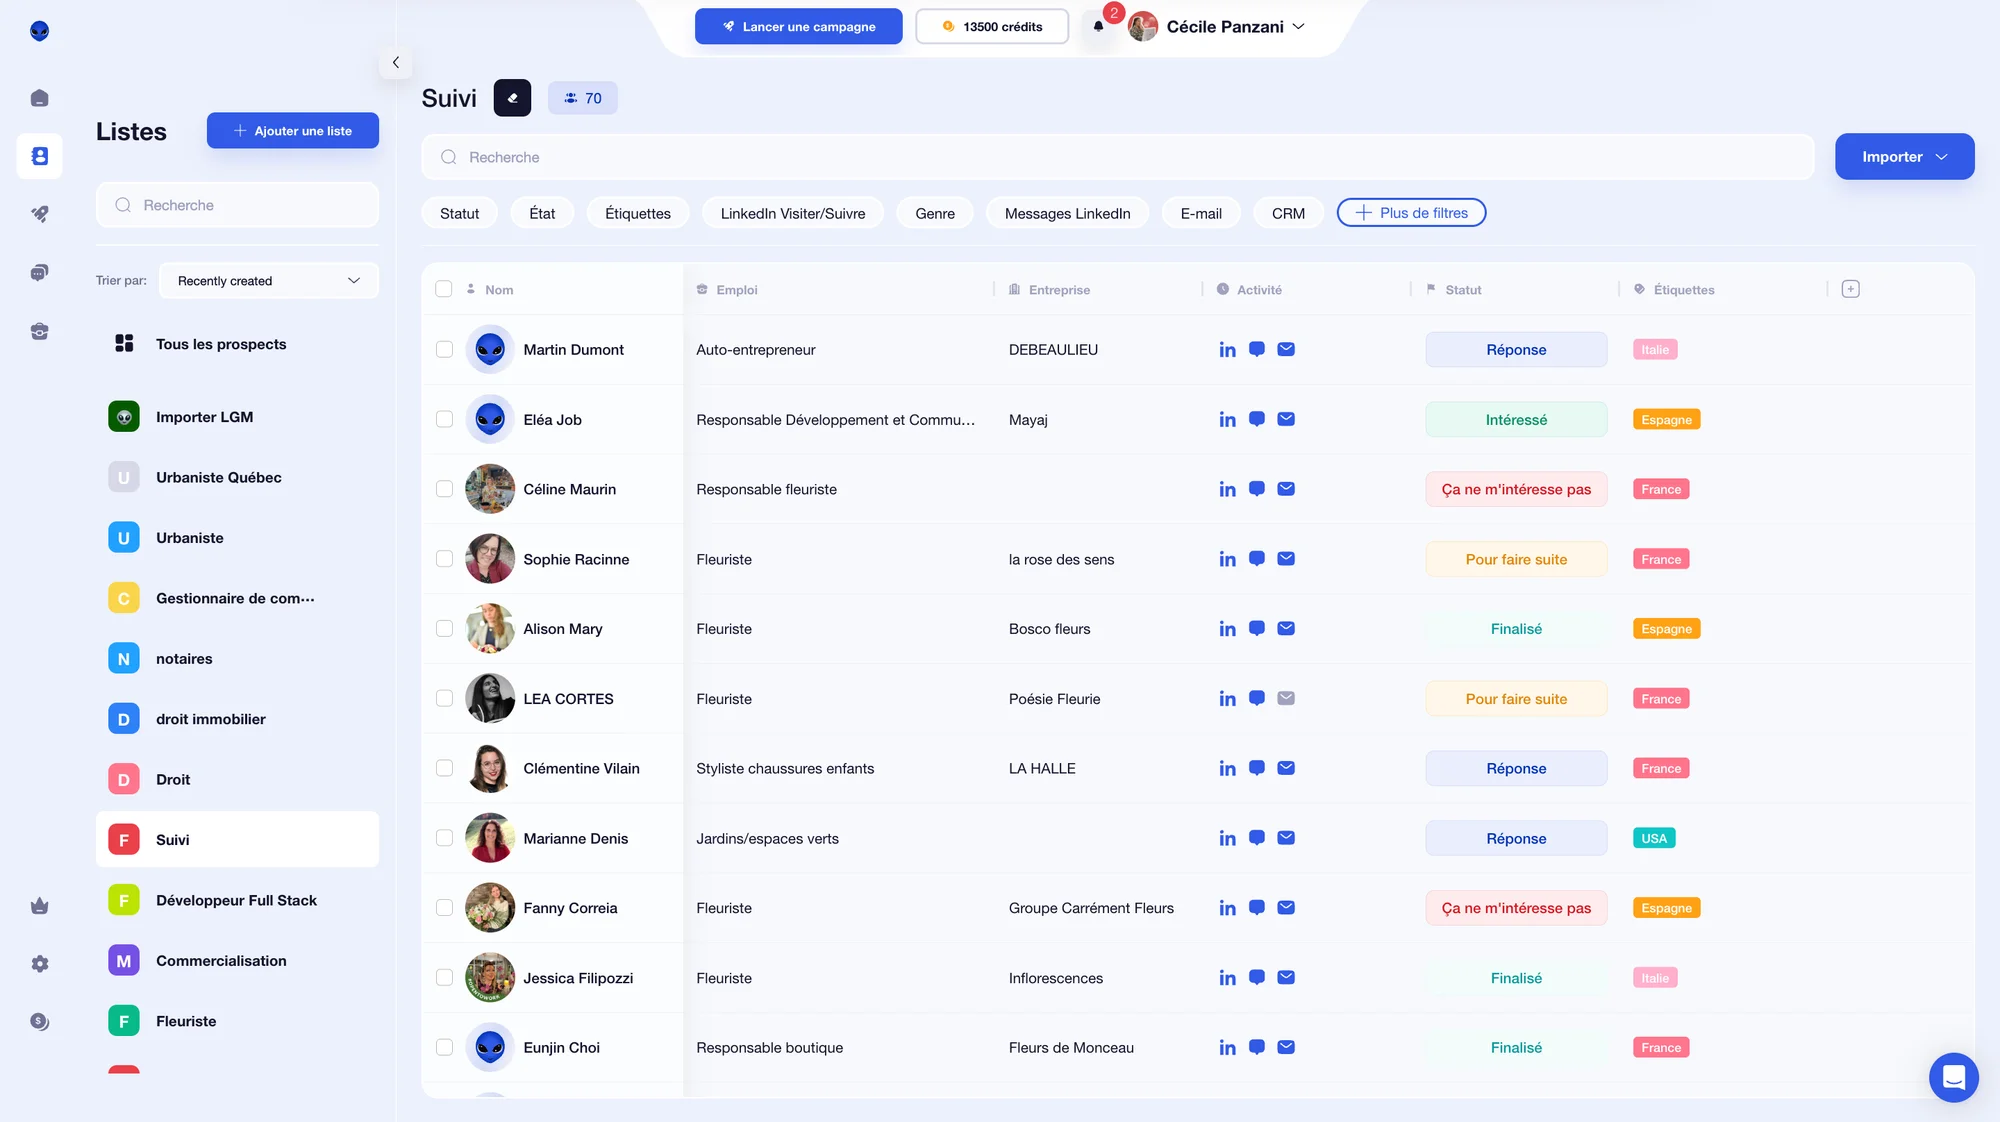This screenshot has height=1122, width=2000.
Task: Click Plus de filtres button
Action: coord(1411,213)
